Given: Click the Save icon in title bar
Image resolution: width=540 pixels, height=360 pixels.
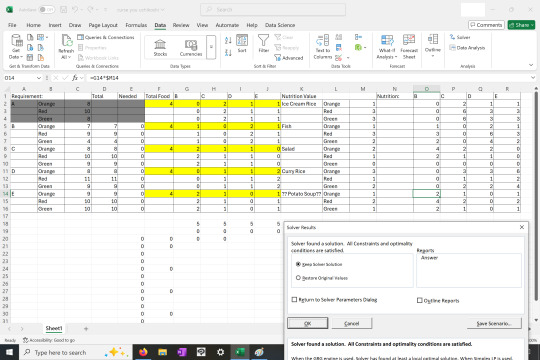Looking at the screenshot, I should [64, 10].
